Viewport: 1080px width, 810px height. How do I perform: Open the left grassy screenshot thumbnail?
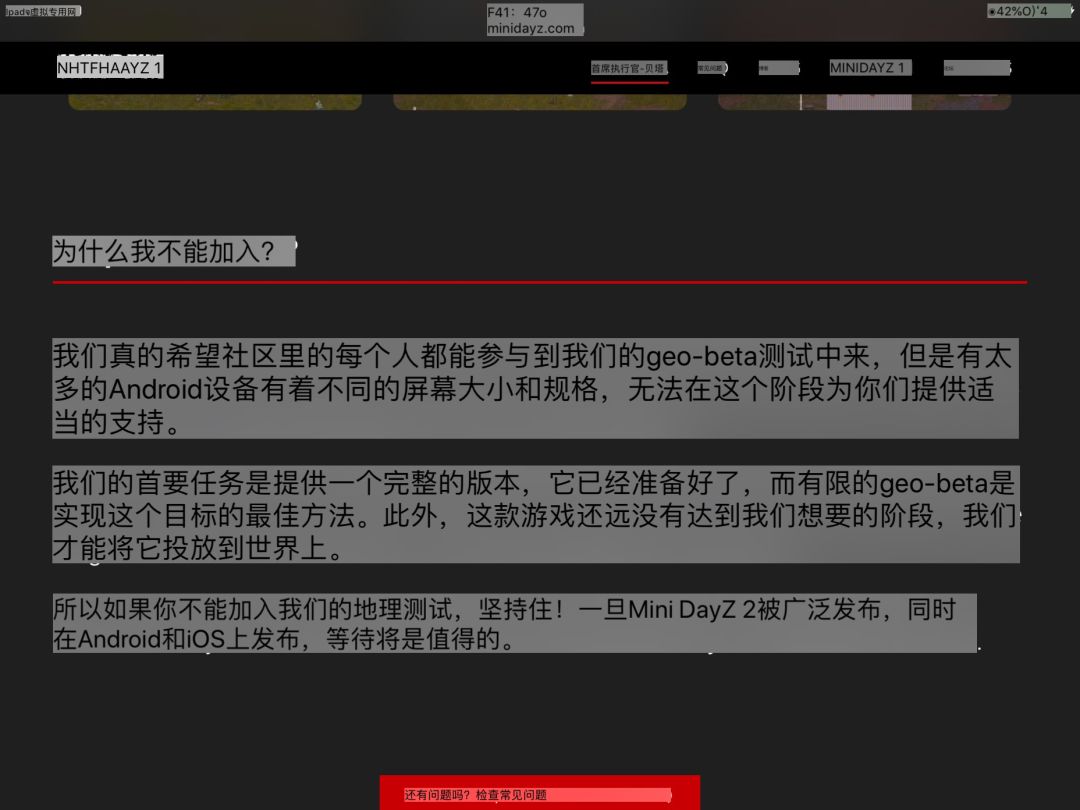(x=215, y=102)
